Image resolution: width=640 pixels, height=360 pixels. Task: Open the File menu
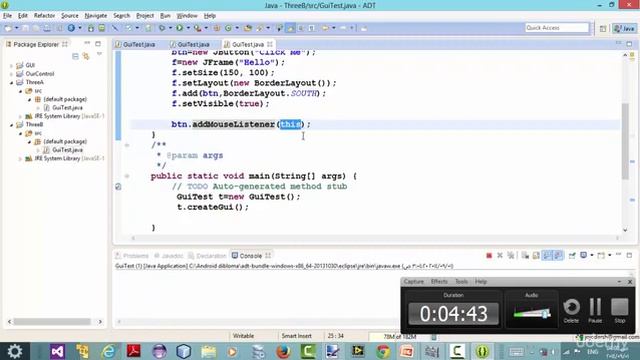[x=7, y=16]
